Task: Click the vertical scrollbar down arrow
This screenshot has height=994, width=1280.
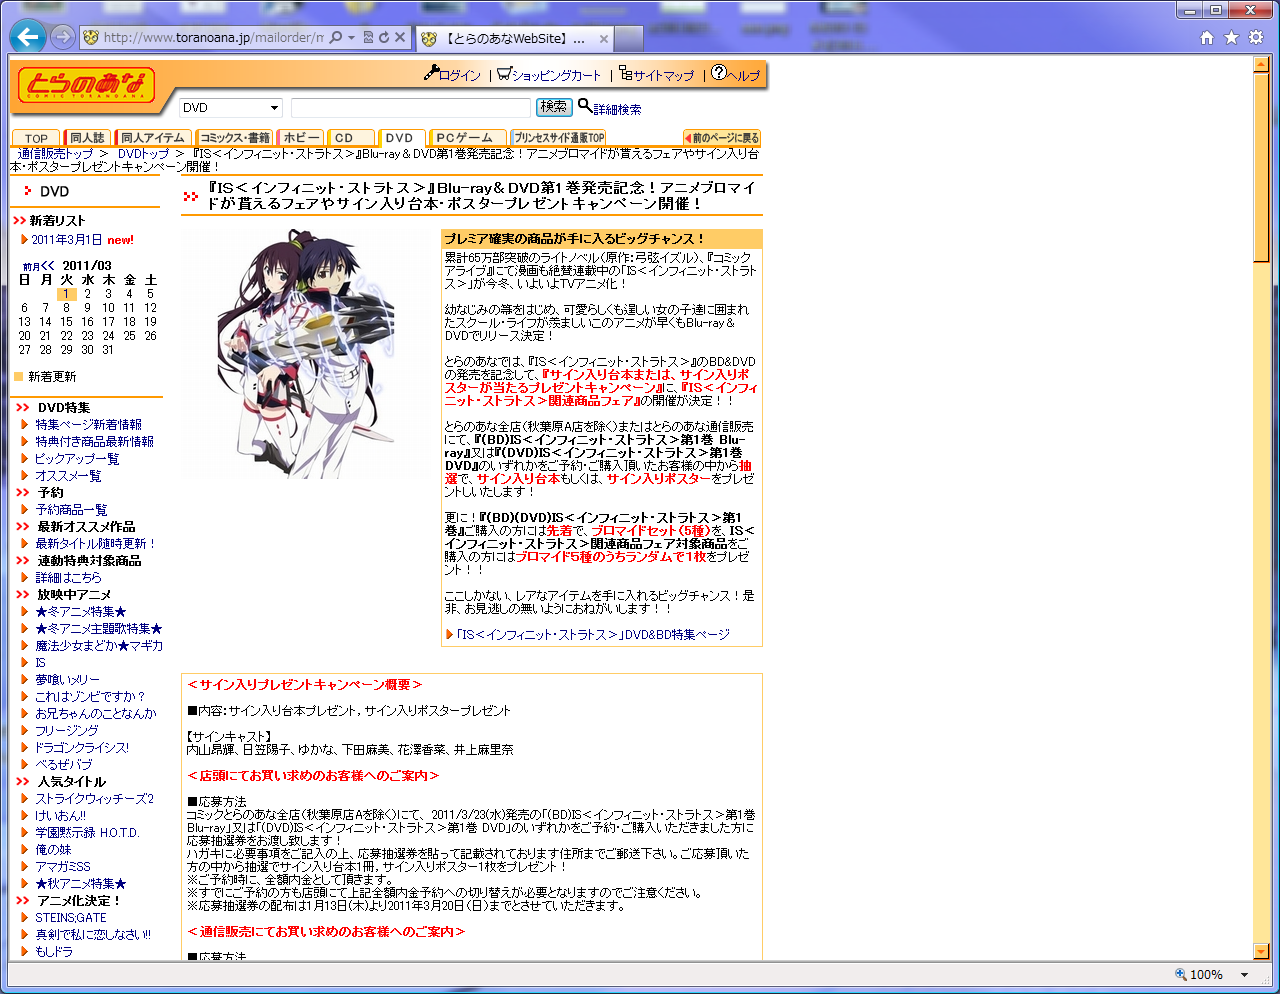Action: click(1261, 951)
